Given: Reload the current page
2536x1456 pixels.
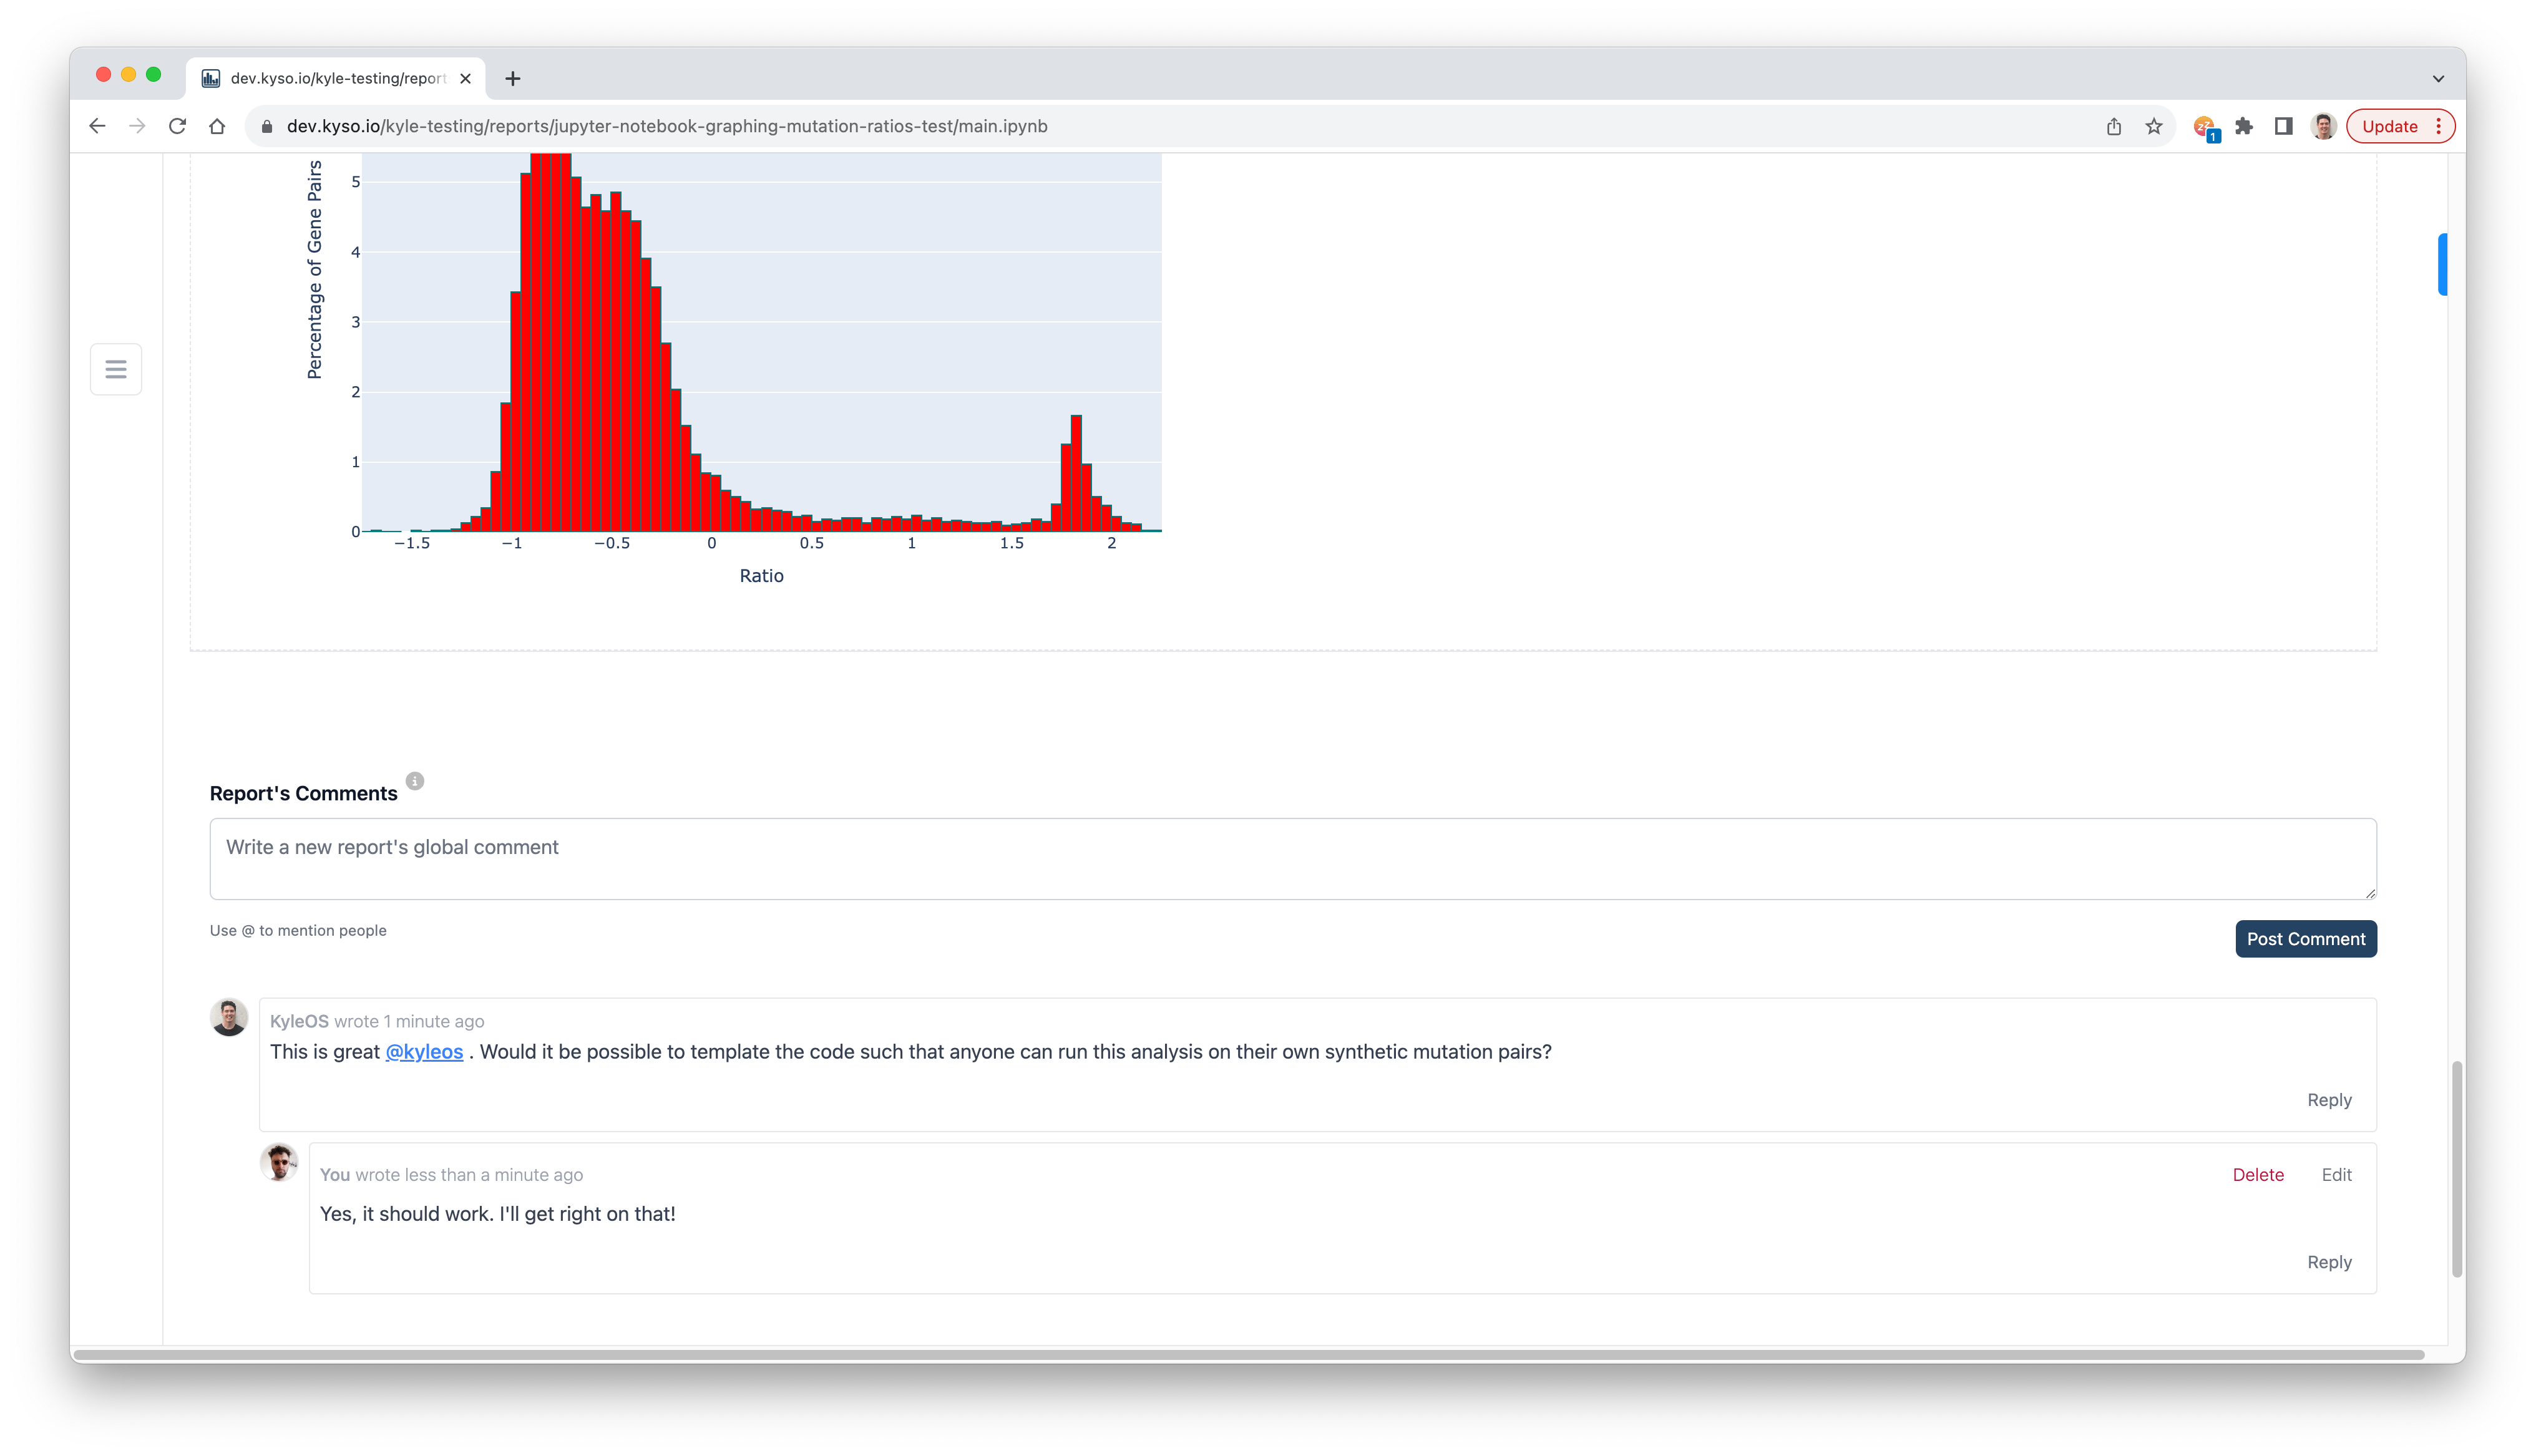Looking at the screenshot, I should point(177,126).
